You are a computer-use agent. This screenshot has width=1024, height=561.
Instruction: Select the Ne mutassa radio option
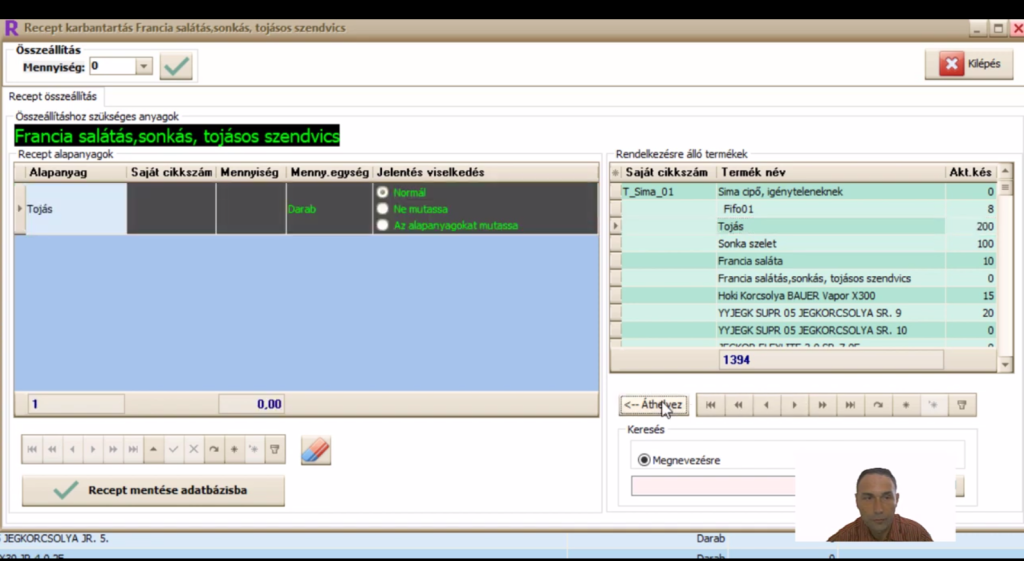[382, 209]
